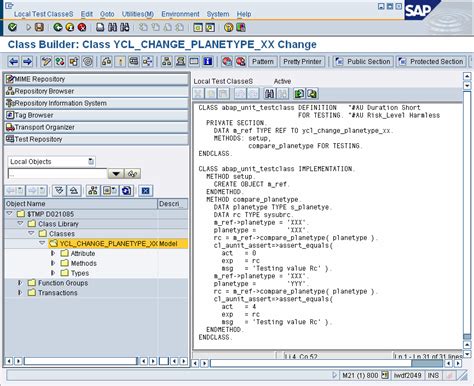Open the Tag Browser panel
This screenshot has height=386, width=474.
pyautogui.click(x=97, y=115)
